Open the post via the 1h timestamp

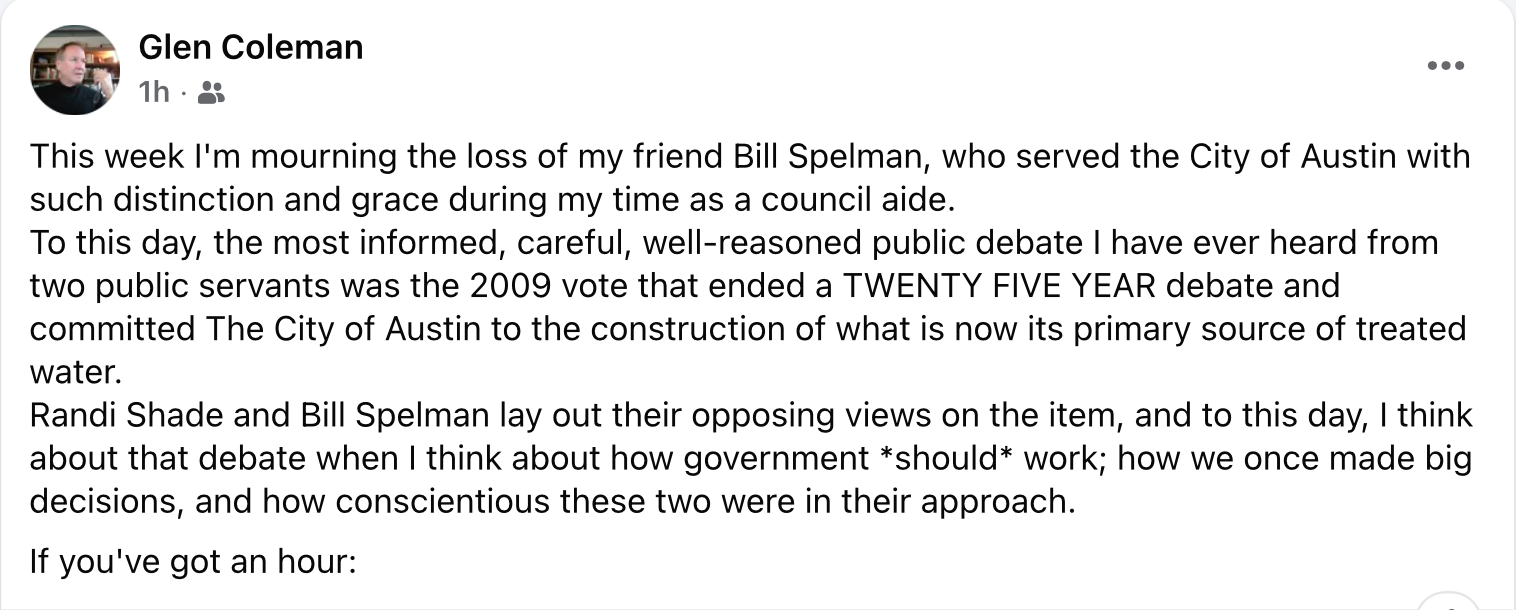tap(154, 93)
